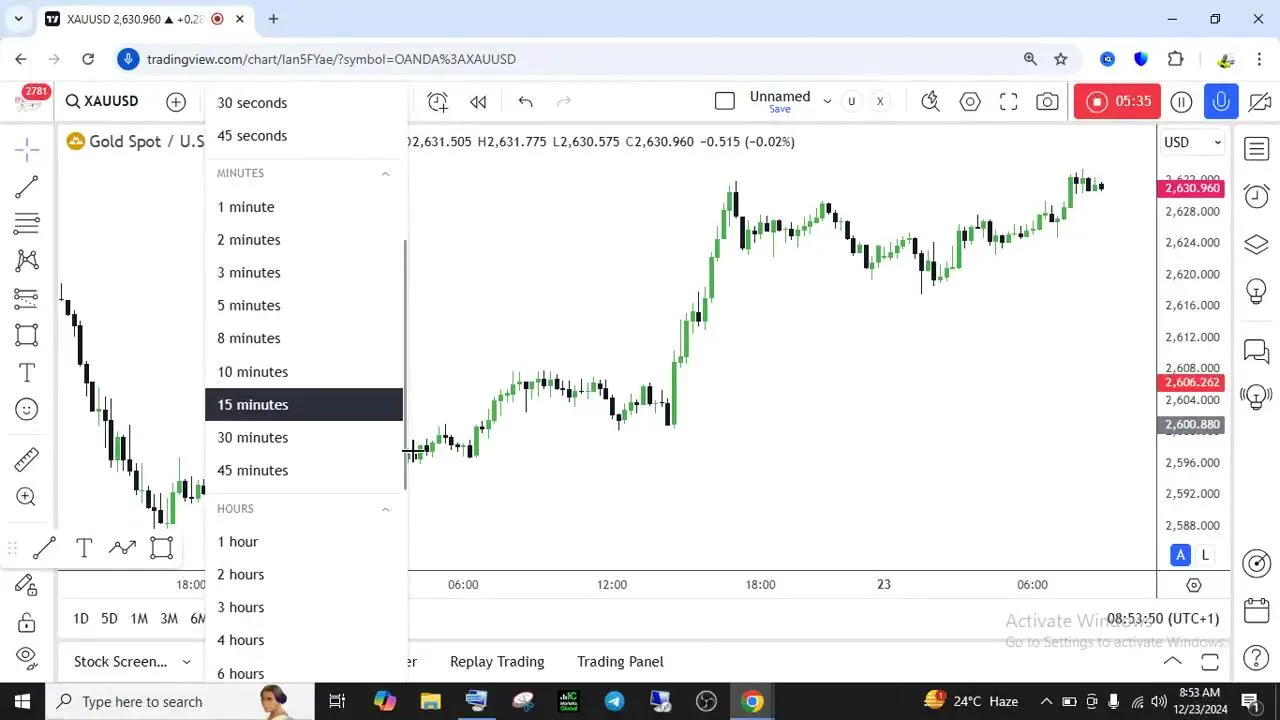Open the XAUUSD symbol search
The width and height of the screenshot is (1280, 720).
(x=102, y=101)
